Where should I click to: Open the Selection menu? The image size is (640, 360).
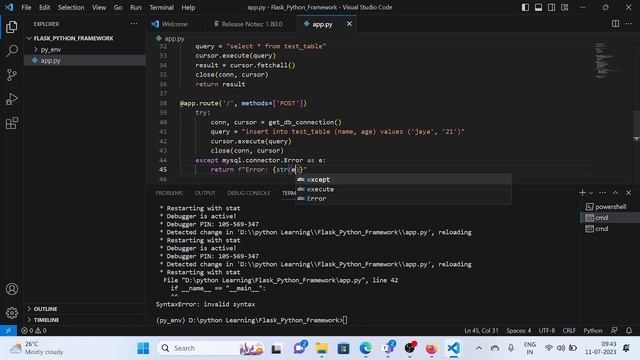click(71, 7)
